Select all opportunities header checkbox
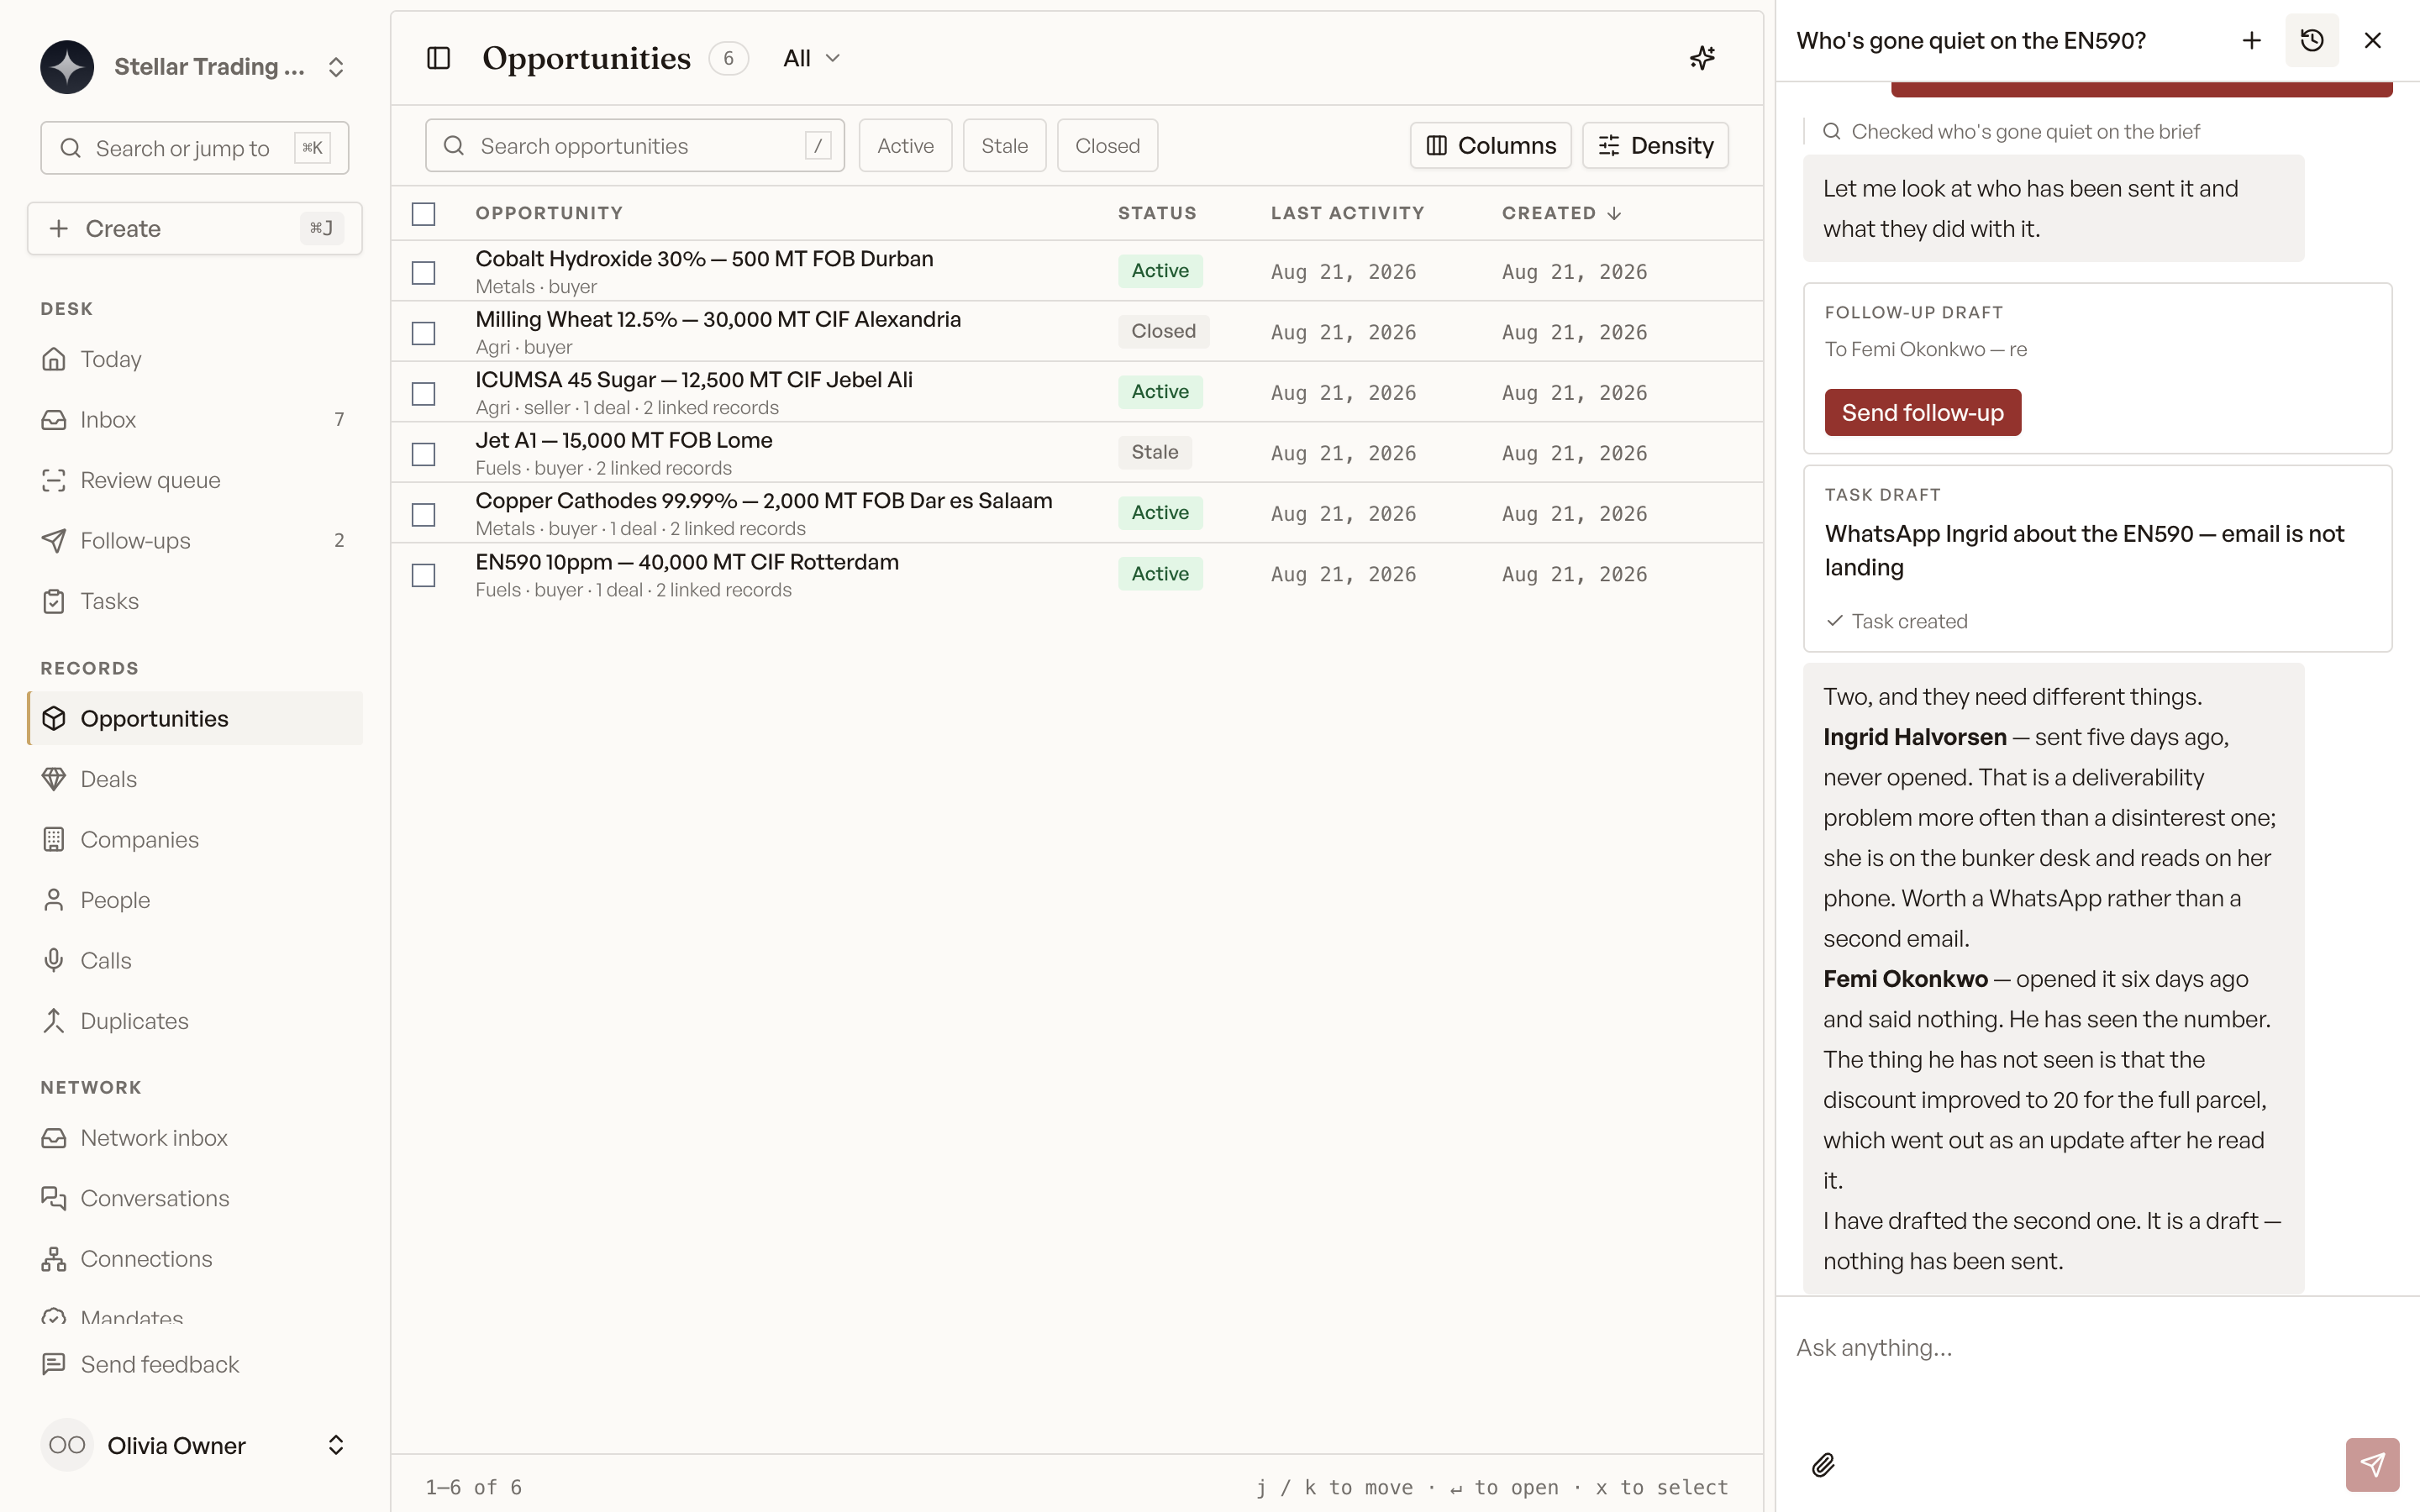The image size is (2420, 1512). 424,214
